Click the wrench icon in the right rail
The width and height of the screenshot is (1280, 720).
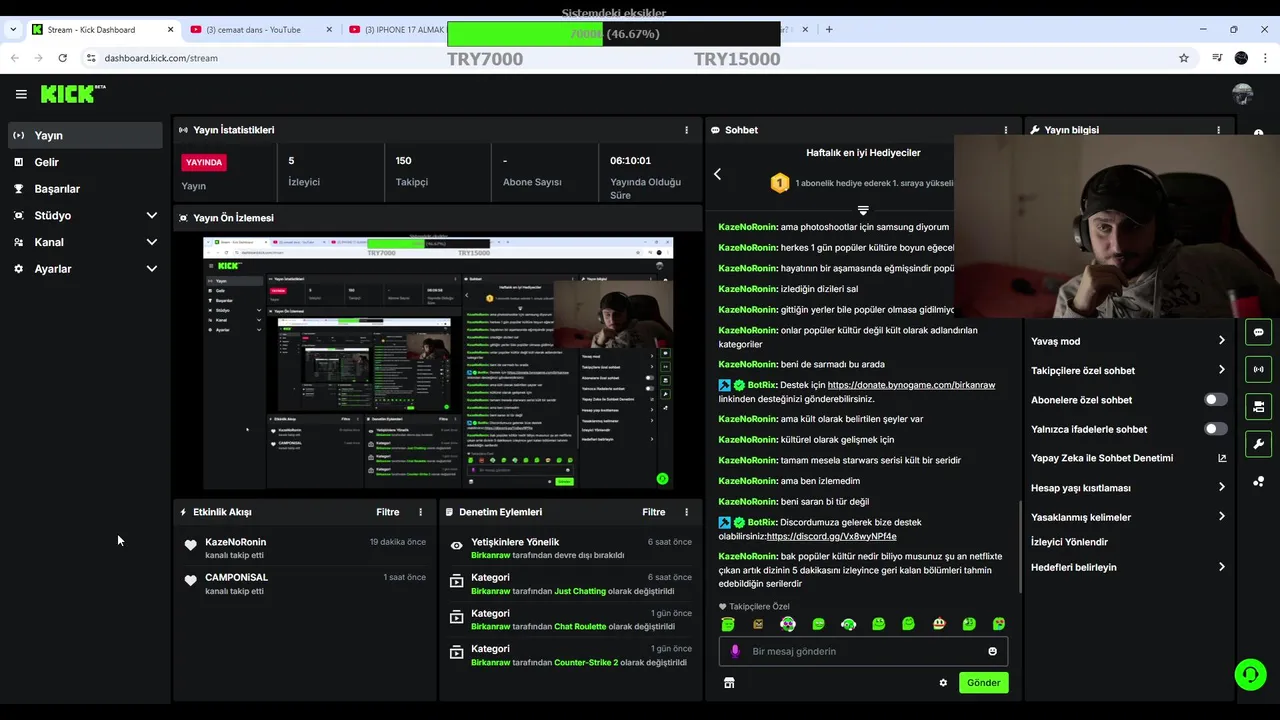pyautogui.click(x=1258, y=444)
